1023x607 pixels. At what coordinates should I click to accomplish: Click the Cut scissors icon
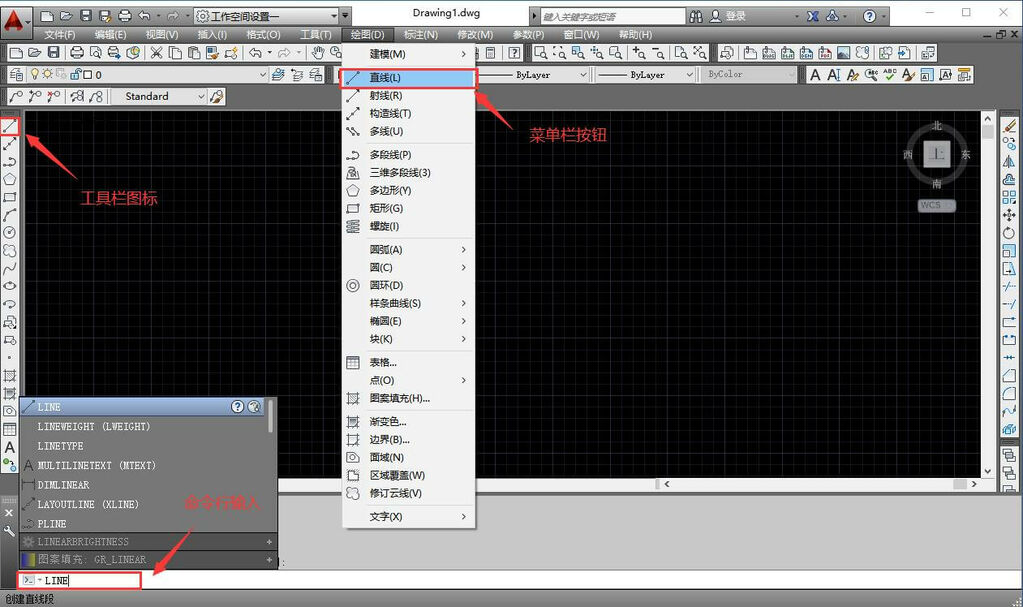pos(157,53)
